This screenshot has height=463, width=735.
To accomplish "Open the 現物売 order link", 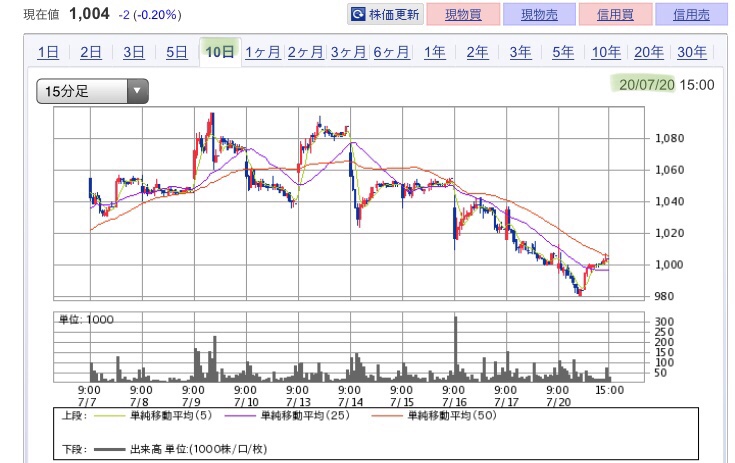I will coord(539,15).
